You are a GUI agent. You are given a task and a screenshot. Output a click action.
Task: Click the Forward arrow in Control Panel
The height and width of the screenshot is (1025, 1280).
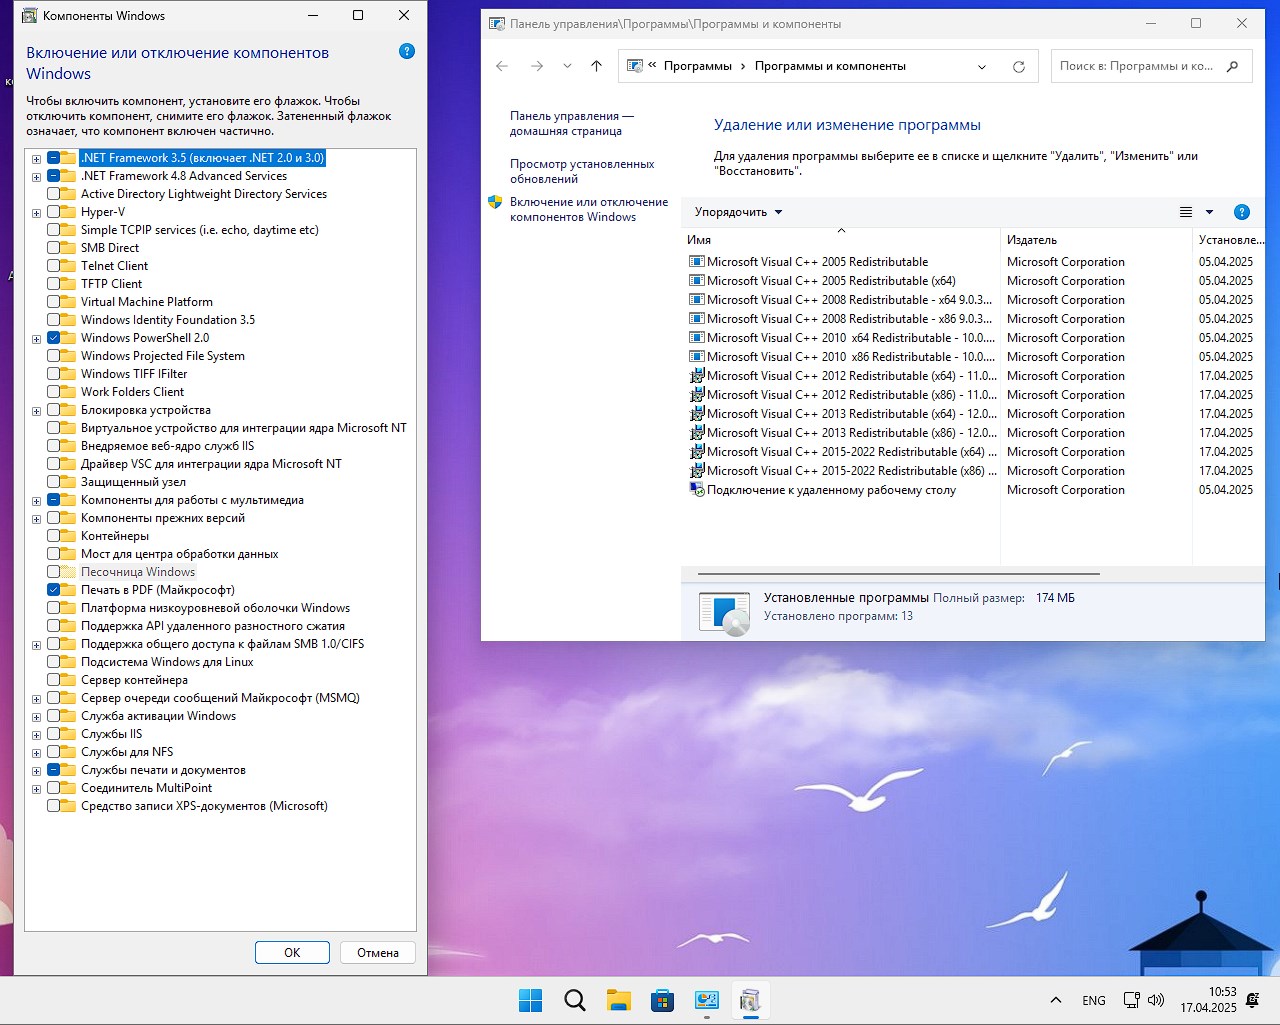click(537, 66)
